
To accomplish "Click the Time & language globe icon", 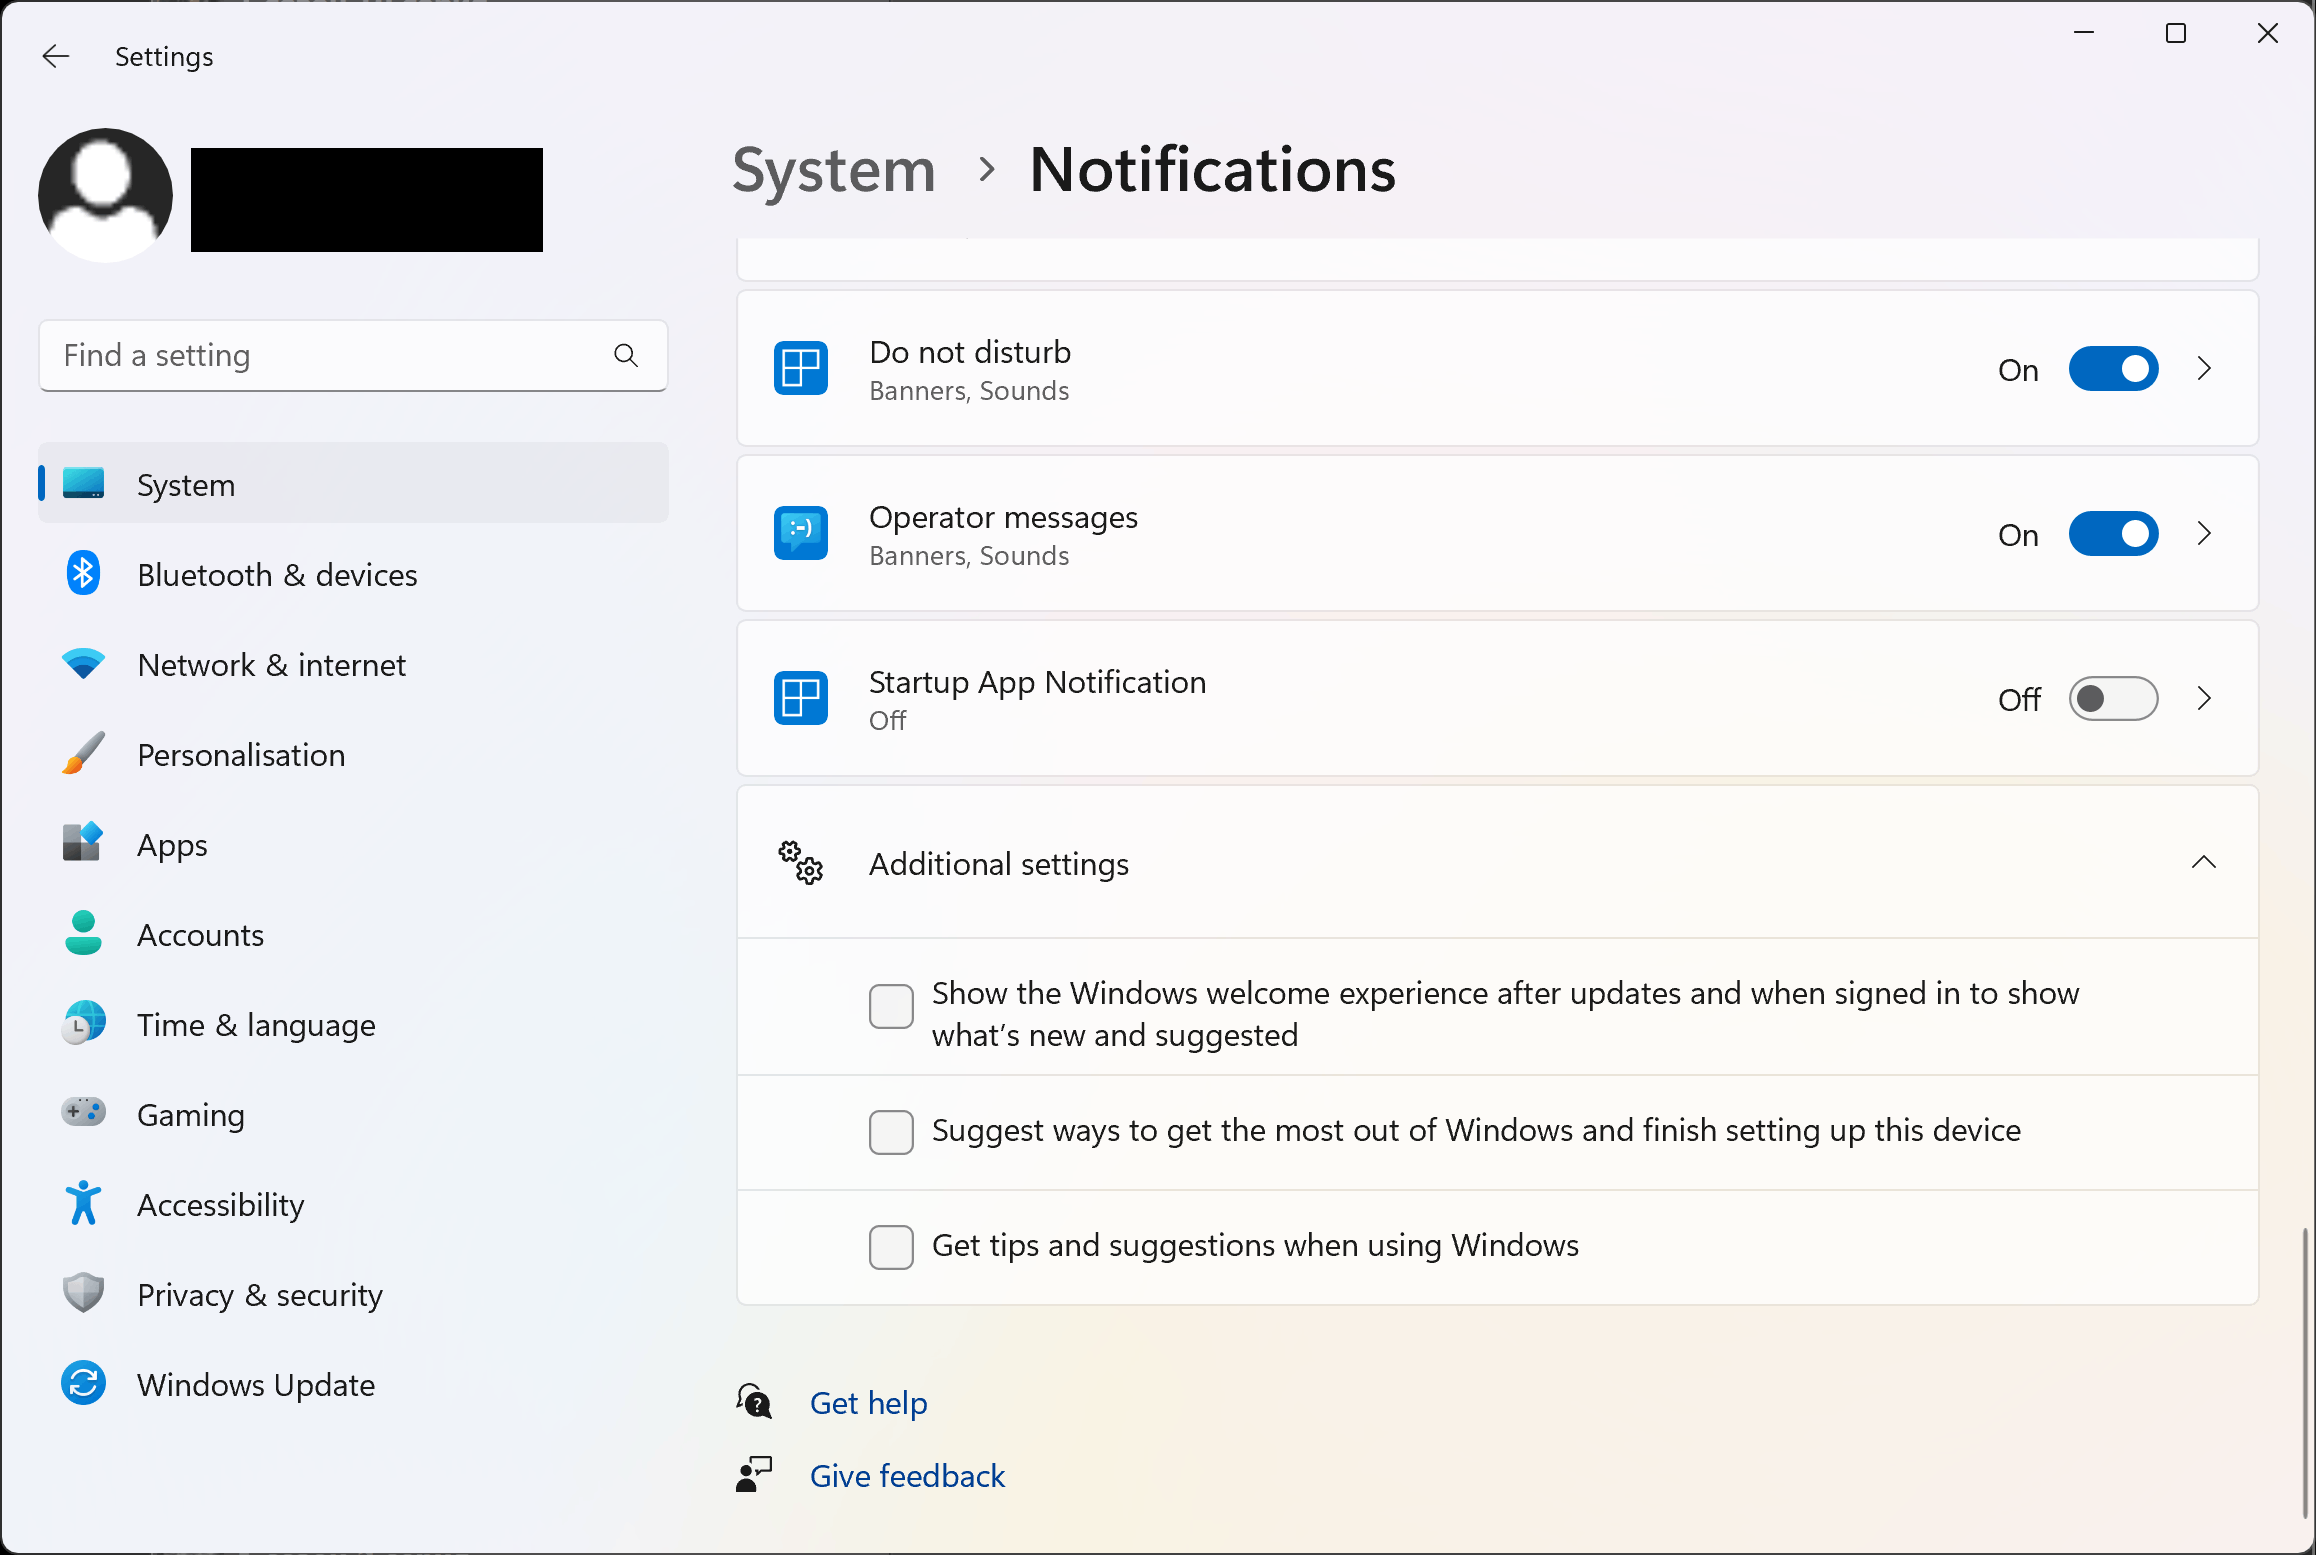I will (83, 1023).
